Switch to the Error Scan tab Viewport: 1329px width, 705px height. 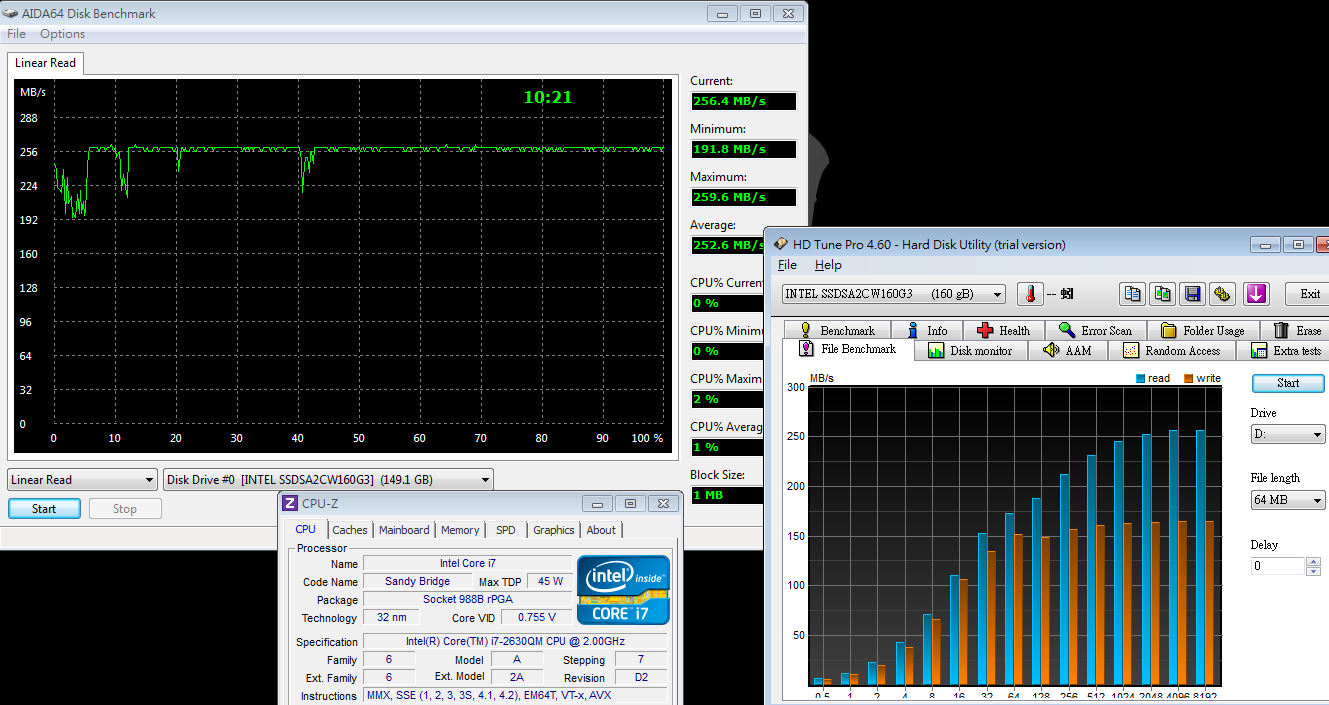point(1096,330)
